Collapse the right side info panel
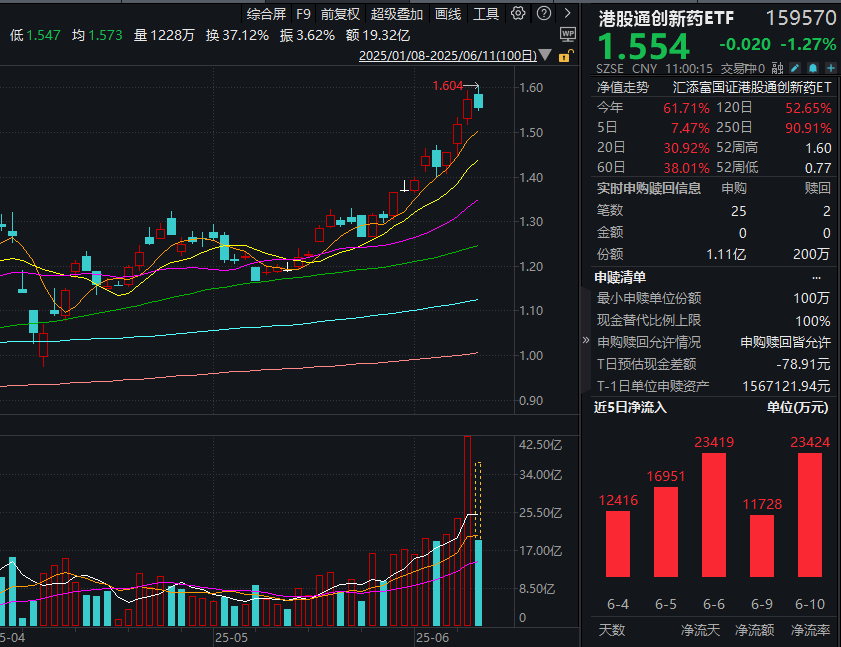The height and width of the screenshot is (647, 841). click(x=586, y=340)
